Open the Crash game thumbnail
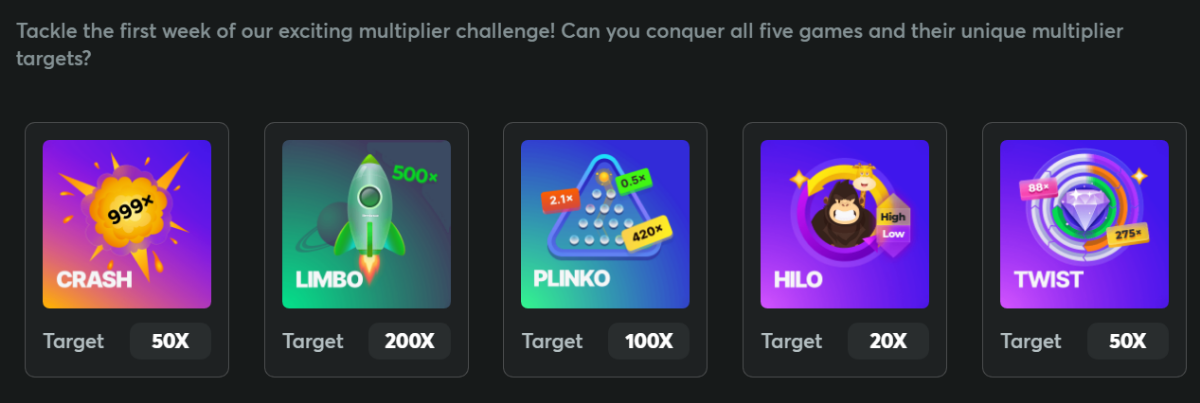The image size is (1200, 403). pos(127,224)
